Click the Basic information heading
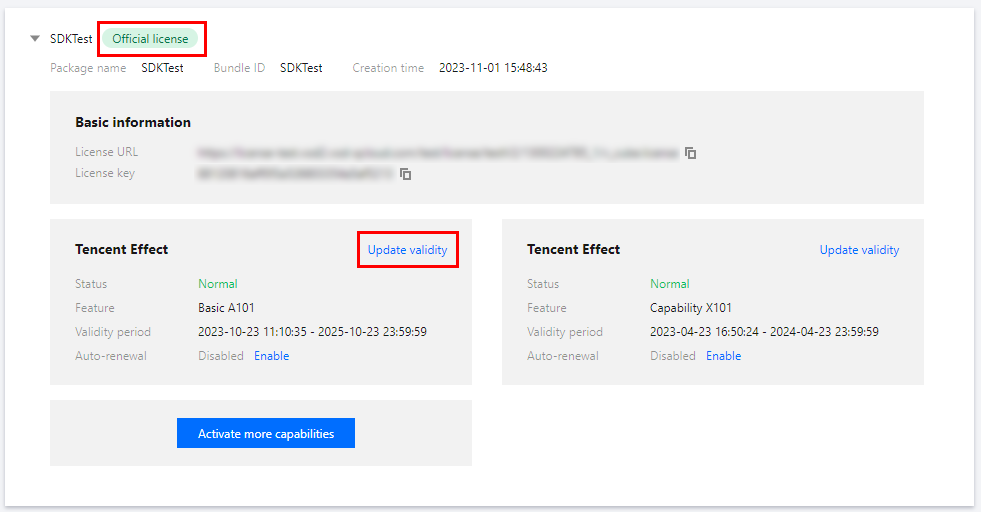This screenshot has height=512, width=981. coord(133,123)
